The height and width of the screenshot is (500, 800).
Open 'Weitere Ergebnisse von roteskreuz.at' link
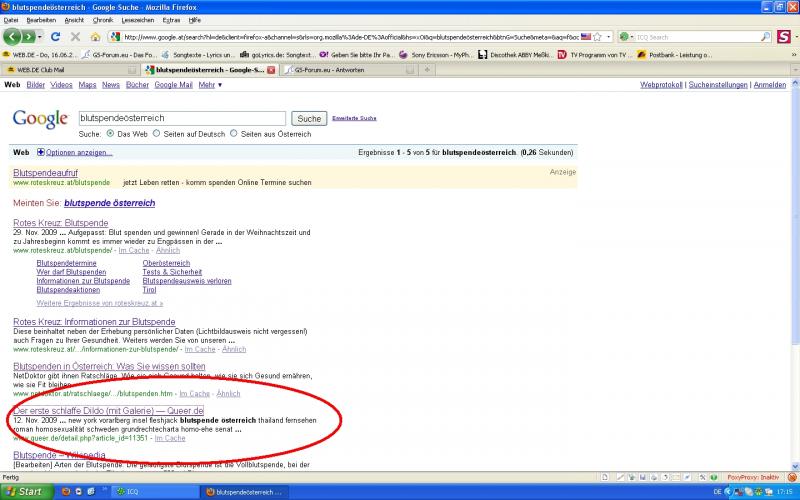tap(99, 303)
